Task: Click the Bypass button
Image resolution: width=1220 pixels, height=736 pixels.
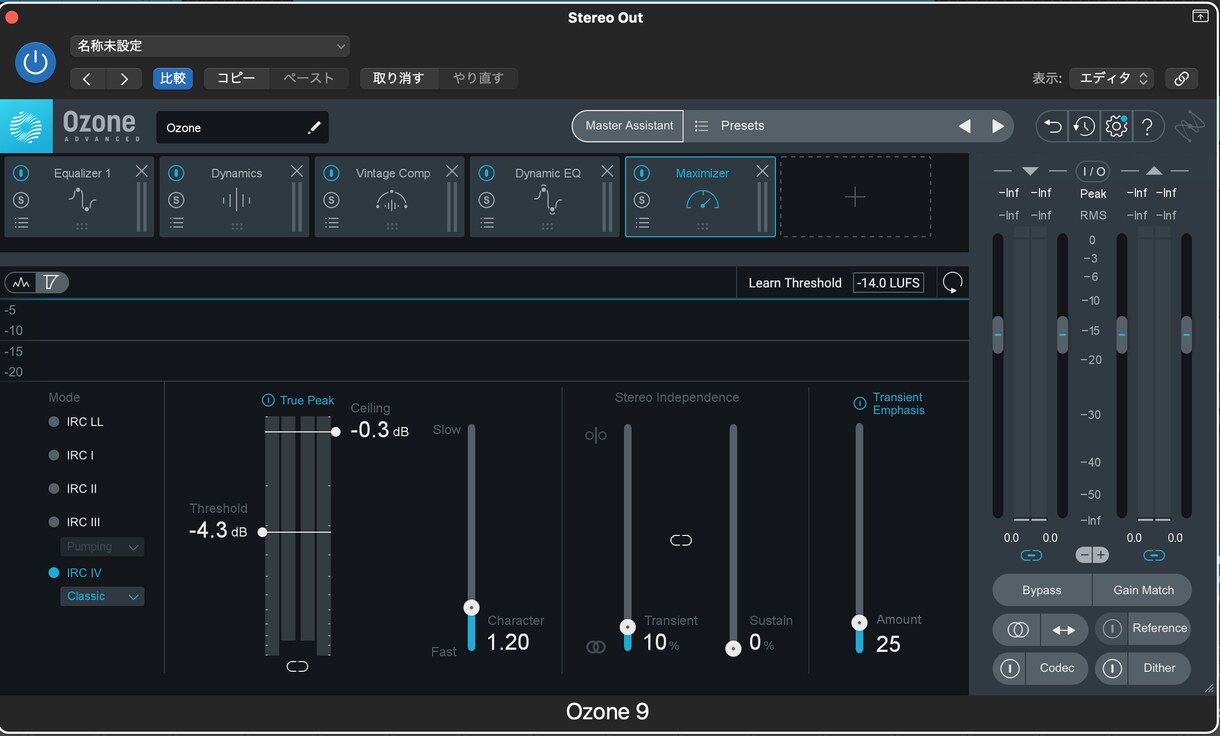Action: pyautogui.click(x=1042, y=590)
